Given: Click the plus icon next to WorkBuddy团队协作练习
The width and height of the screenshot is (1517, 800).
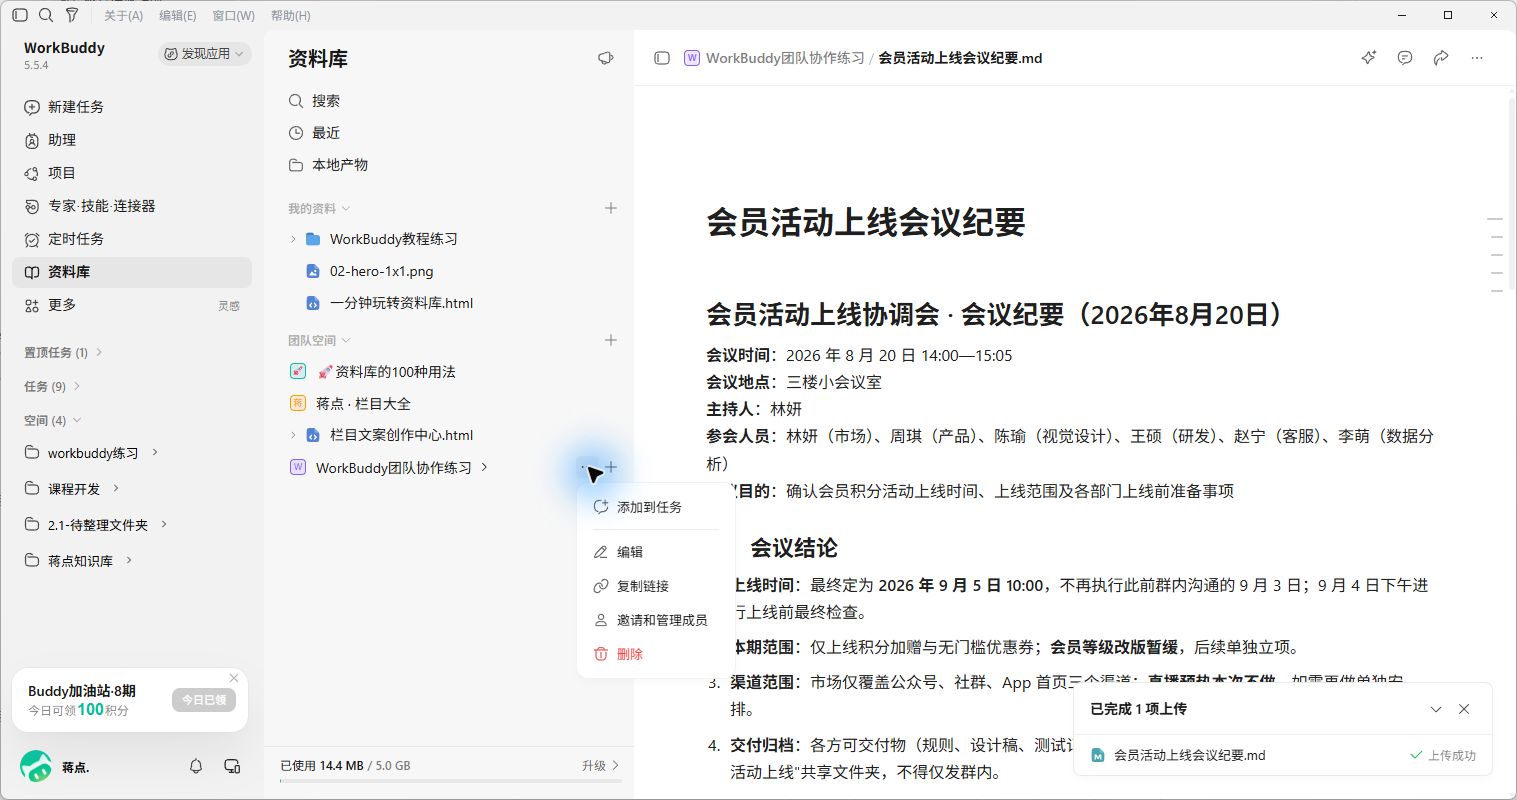Looking at the screenshot, I should tap(611, 467).
